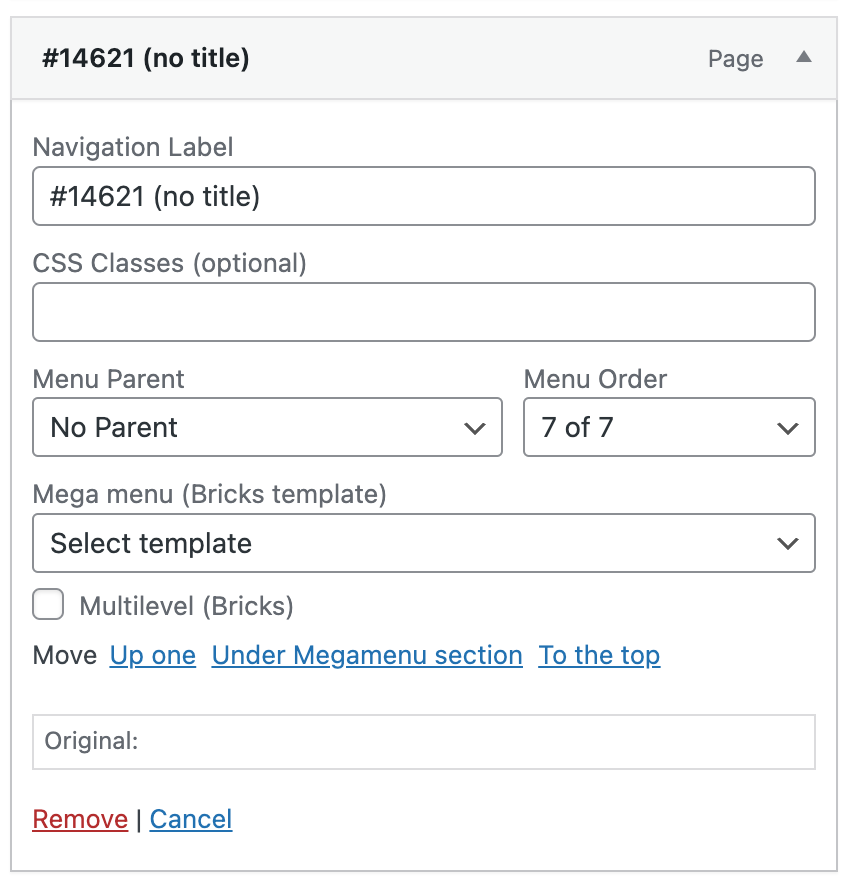The image size is (850, 890).
Task: Collapse the menu item with the triangle arrow
Action: pyautogui.click(x=803, y=57)
